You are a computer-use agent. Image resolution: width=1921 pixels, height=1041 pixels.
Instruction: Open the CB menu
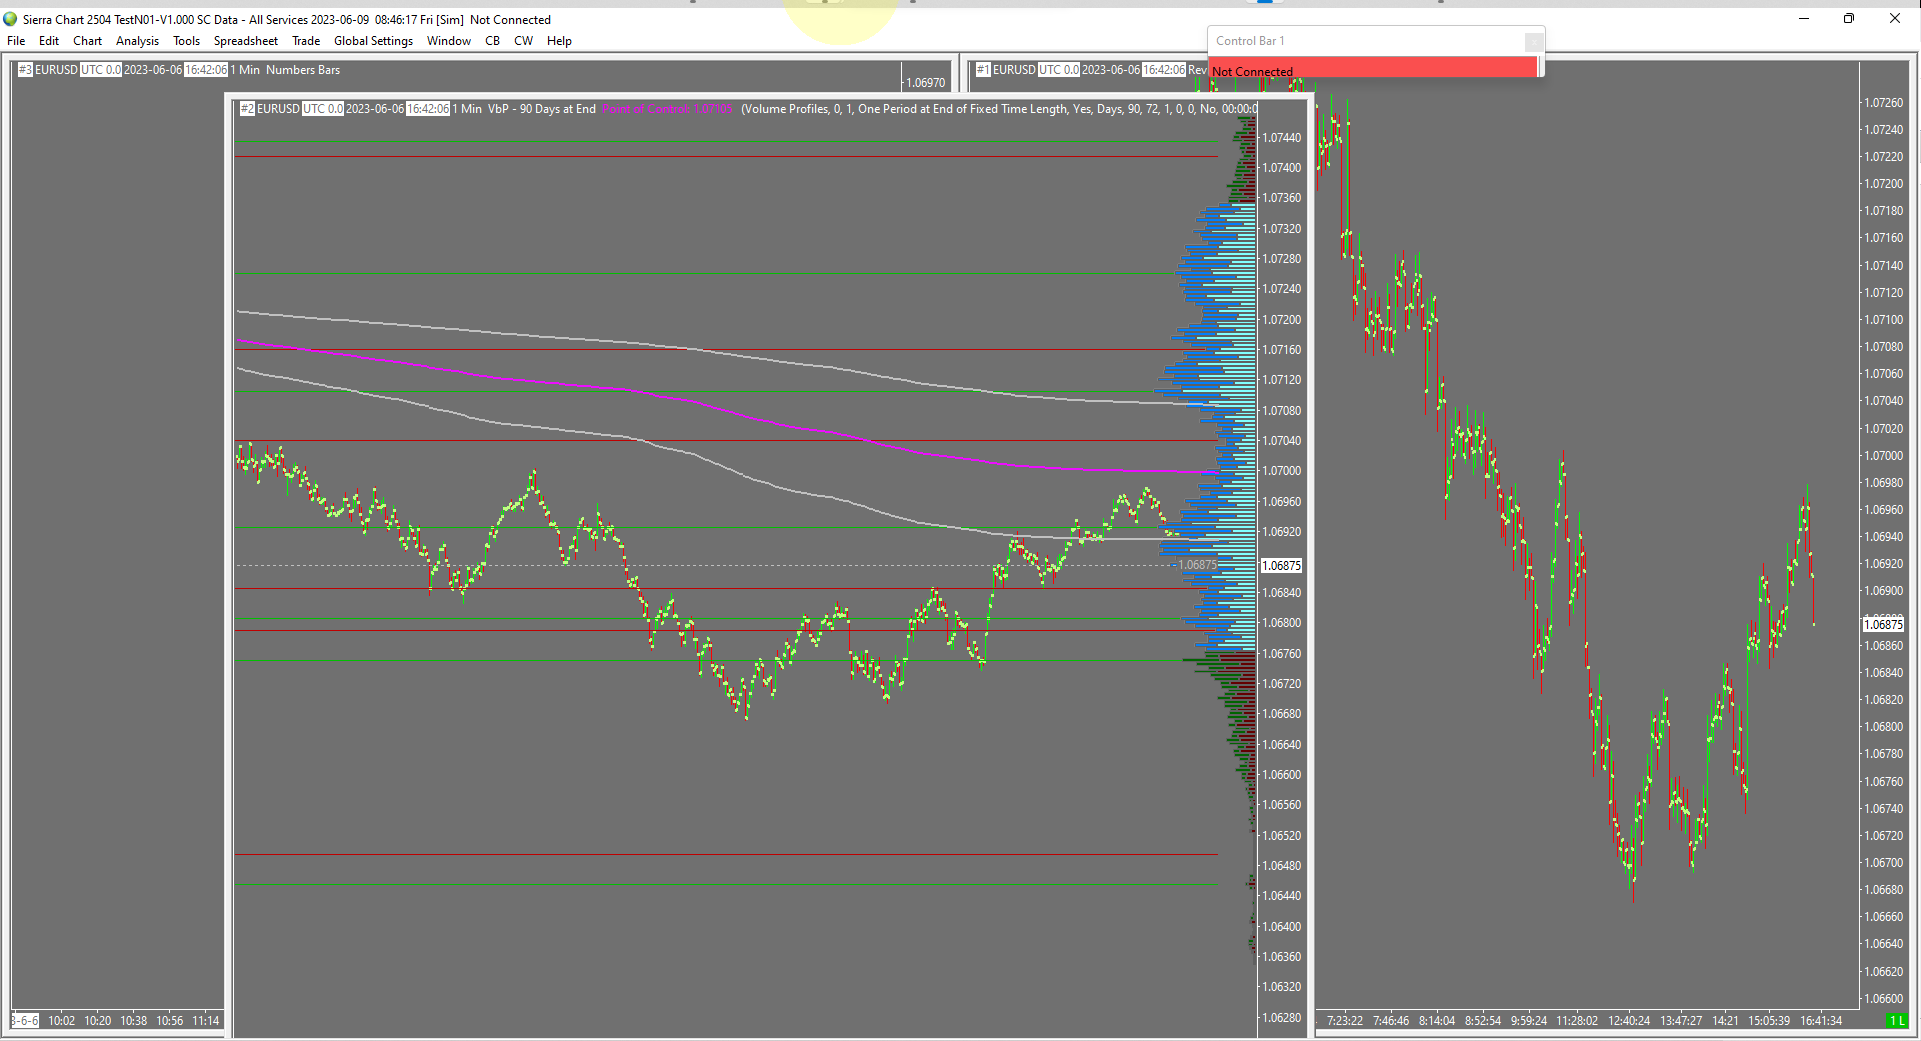[493, 41]
